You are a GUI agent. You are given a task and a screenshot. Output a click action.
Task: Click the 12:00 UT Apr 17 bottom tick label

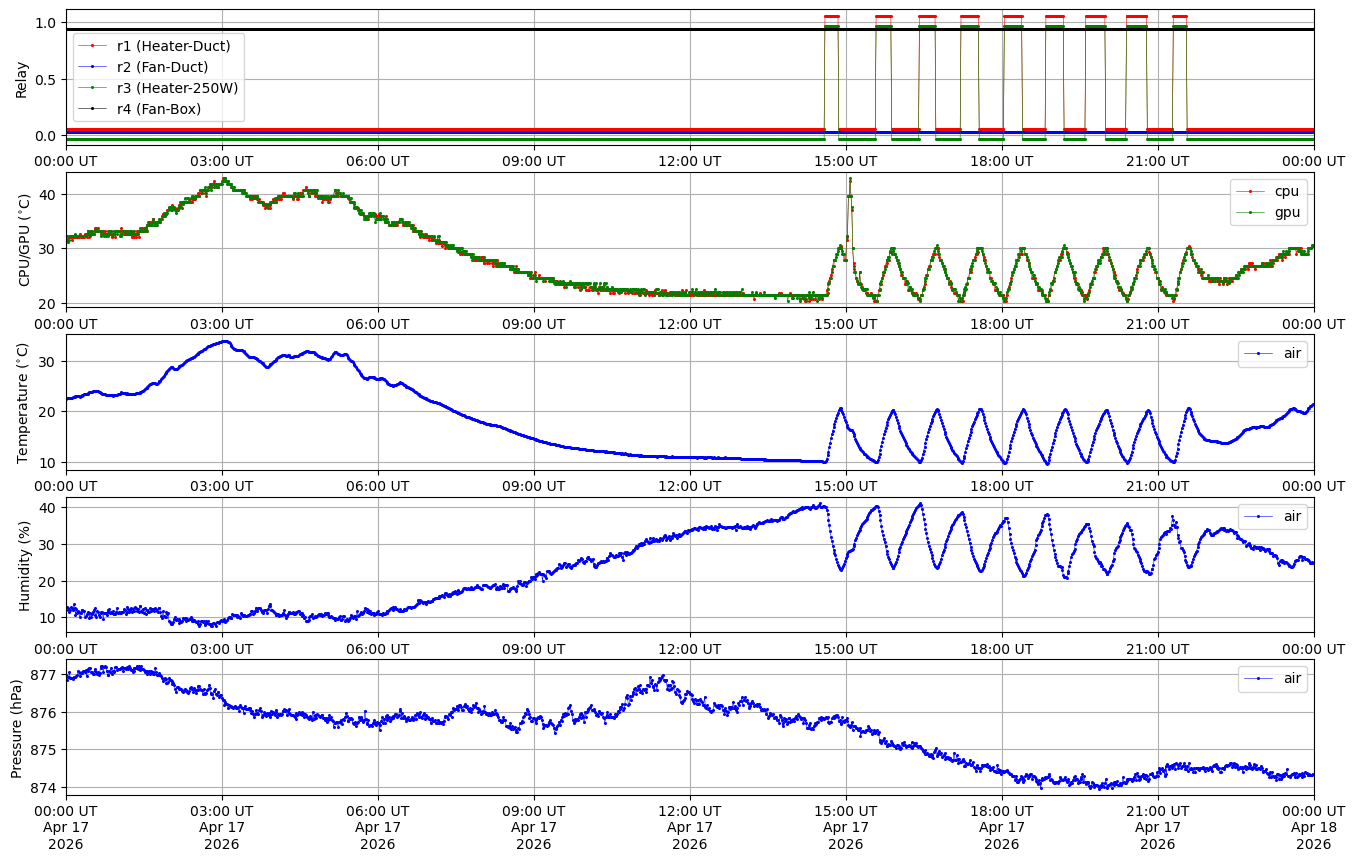pyautogui.click(x=690, y=827)
